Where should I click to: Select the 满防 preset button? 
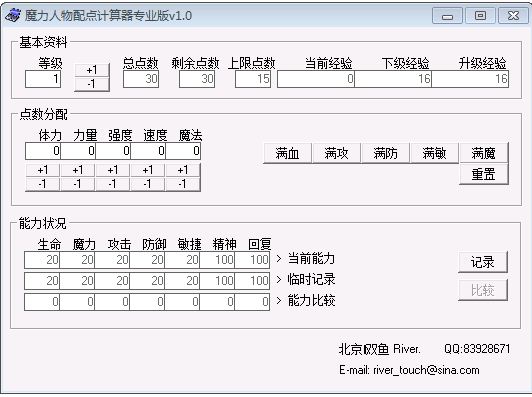click(385, 153)
